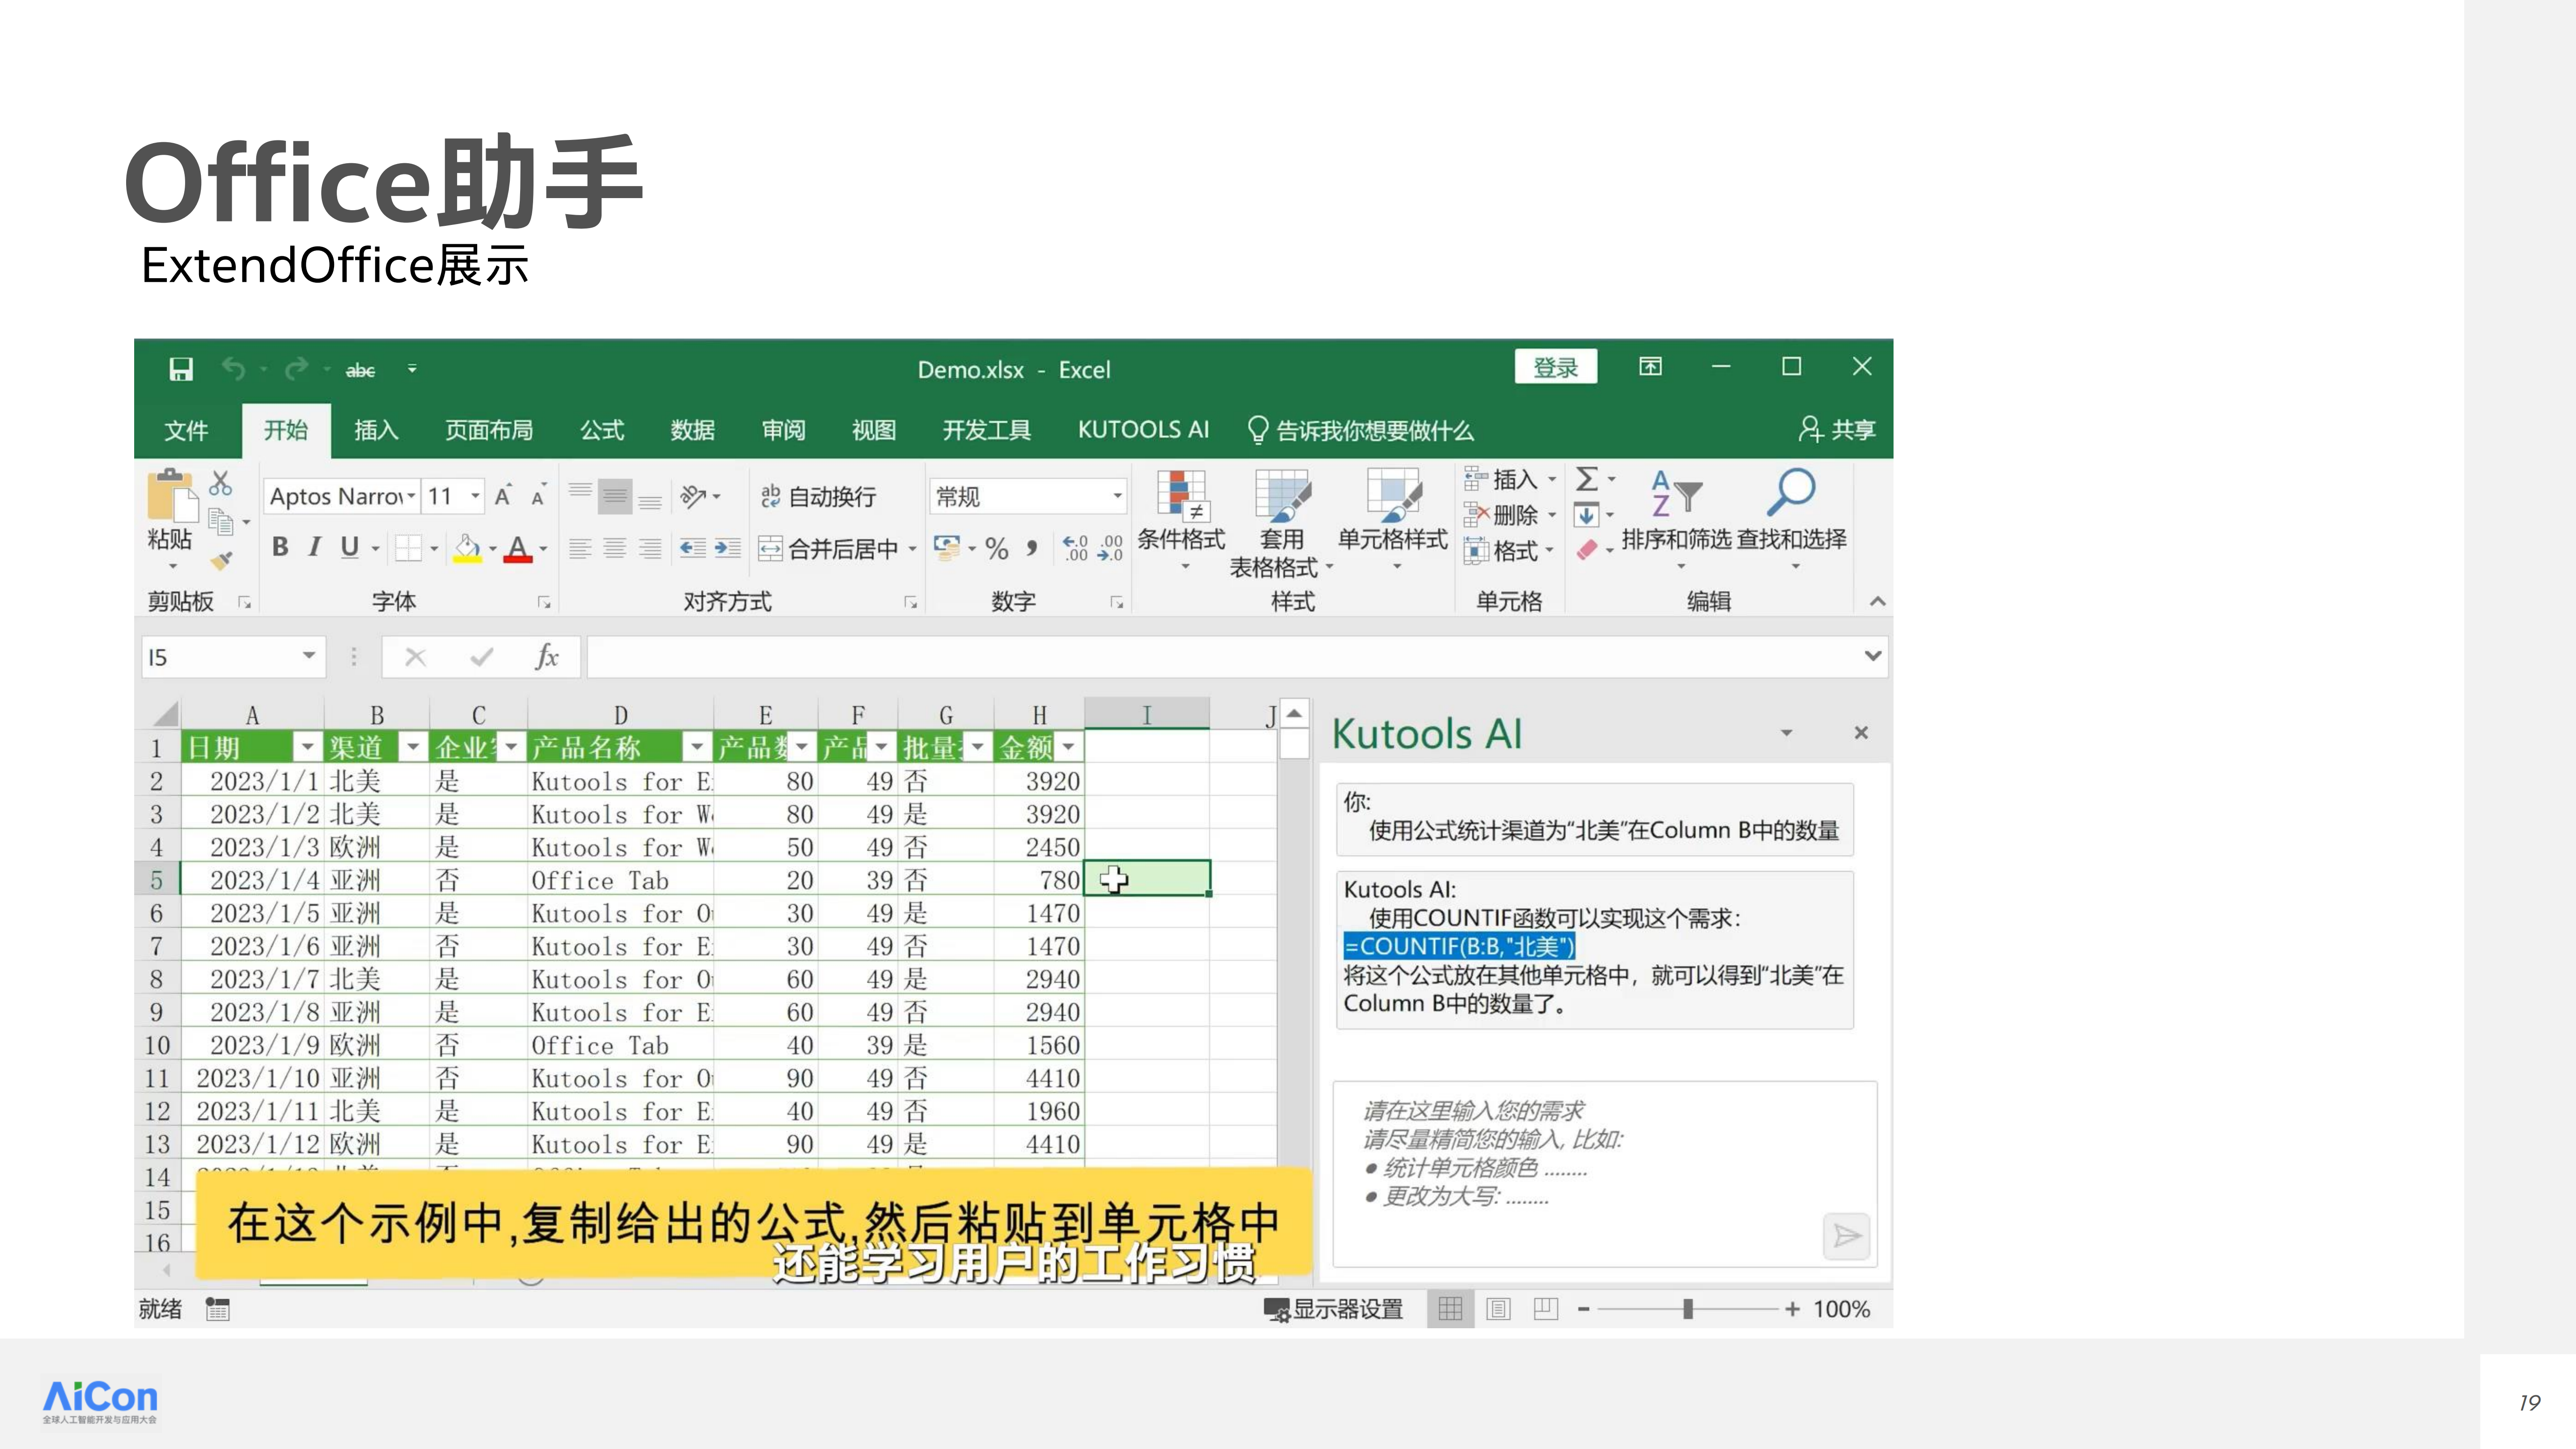2576x1449 pixels.
Task: Click the fx insert function icon
Action: point(546,657)
